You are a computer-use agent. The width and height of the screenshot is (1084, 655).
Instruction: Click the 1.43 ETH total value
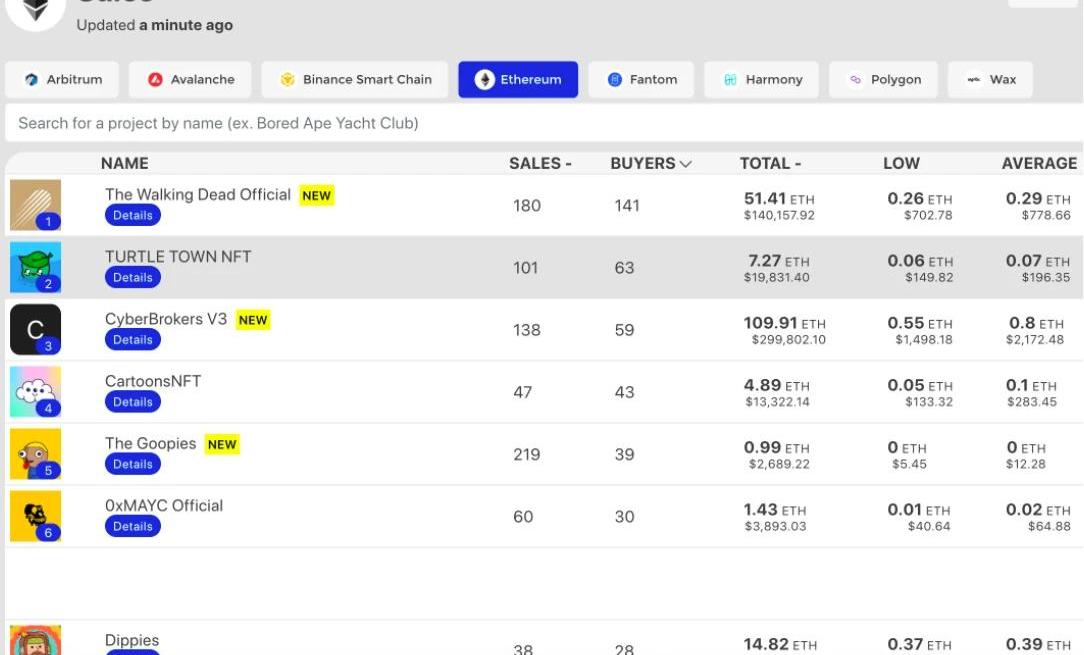click(775, 510)
